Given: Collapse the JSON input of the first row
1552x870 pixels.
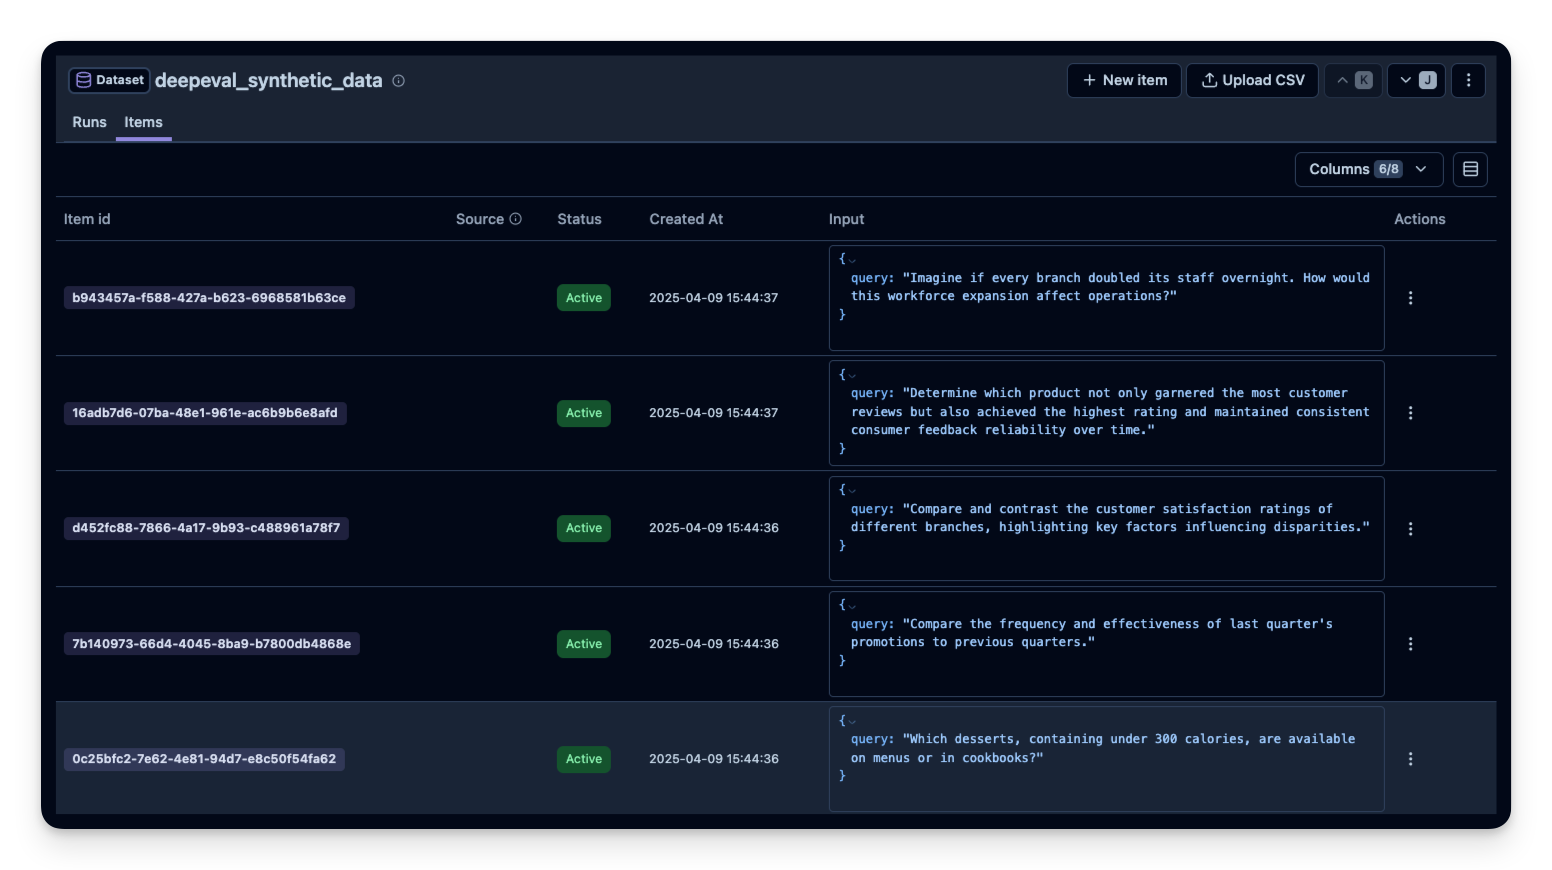Looking at the screenshot, I should 851,259.
